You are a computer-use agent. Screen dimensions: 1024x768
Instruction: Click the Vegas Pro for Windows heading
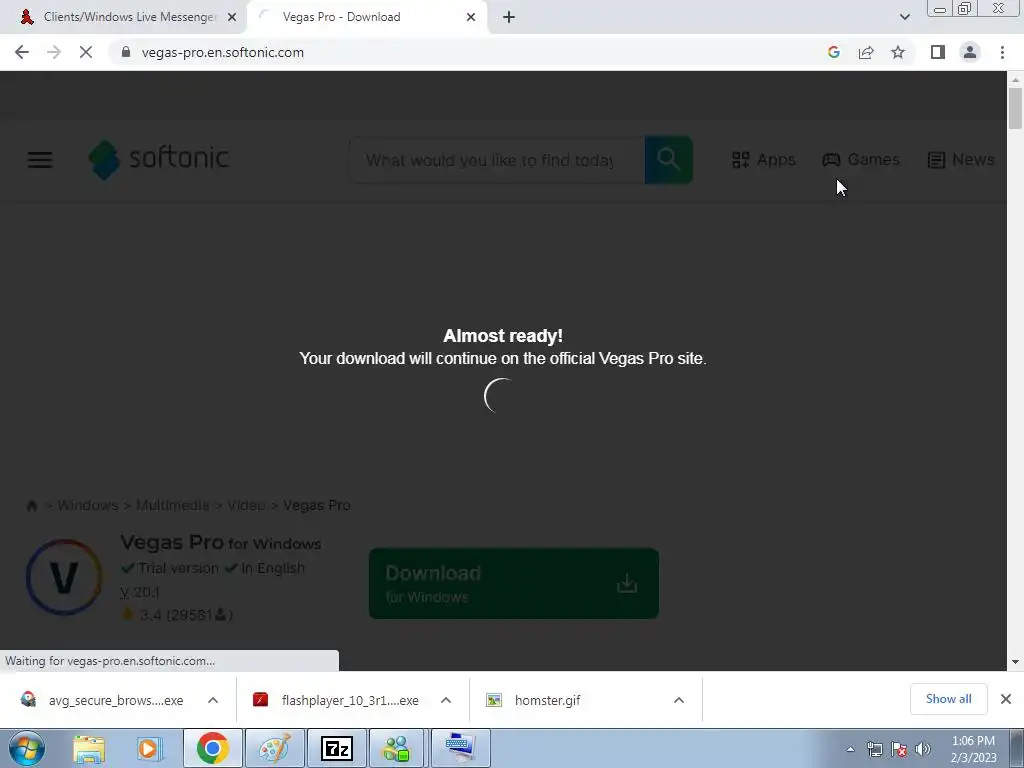click(221, 543)
